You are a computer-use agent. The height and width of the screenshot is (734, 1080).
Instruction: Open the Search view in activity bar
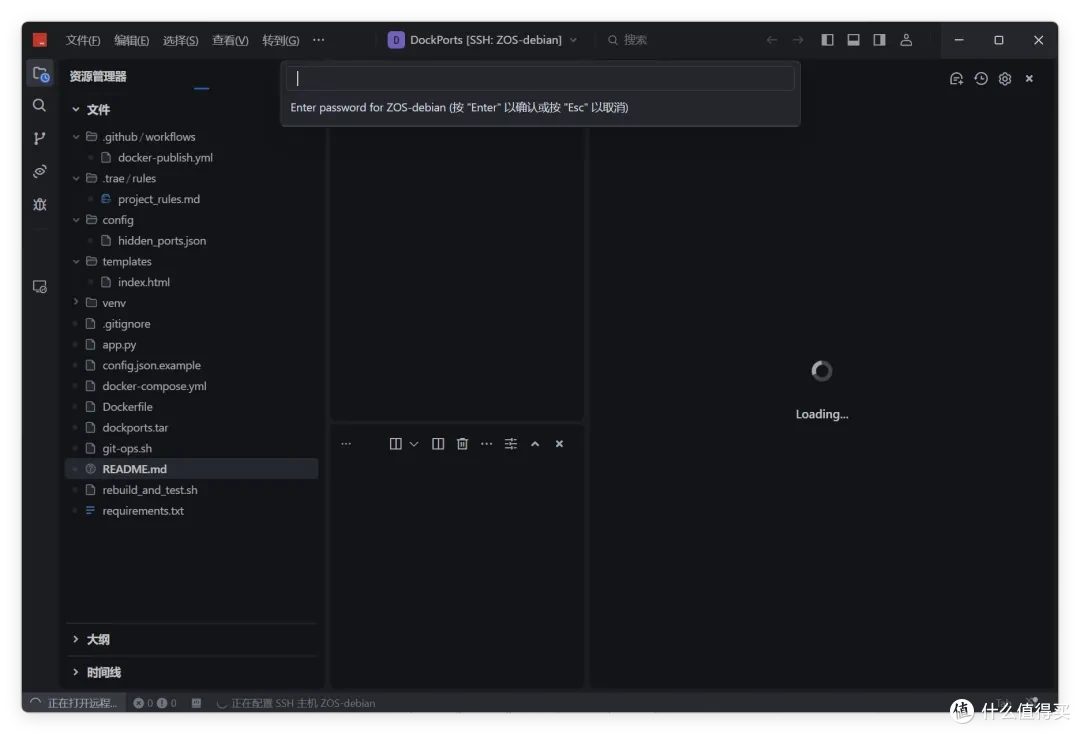coord(39,105)
